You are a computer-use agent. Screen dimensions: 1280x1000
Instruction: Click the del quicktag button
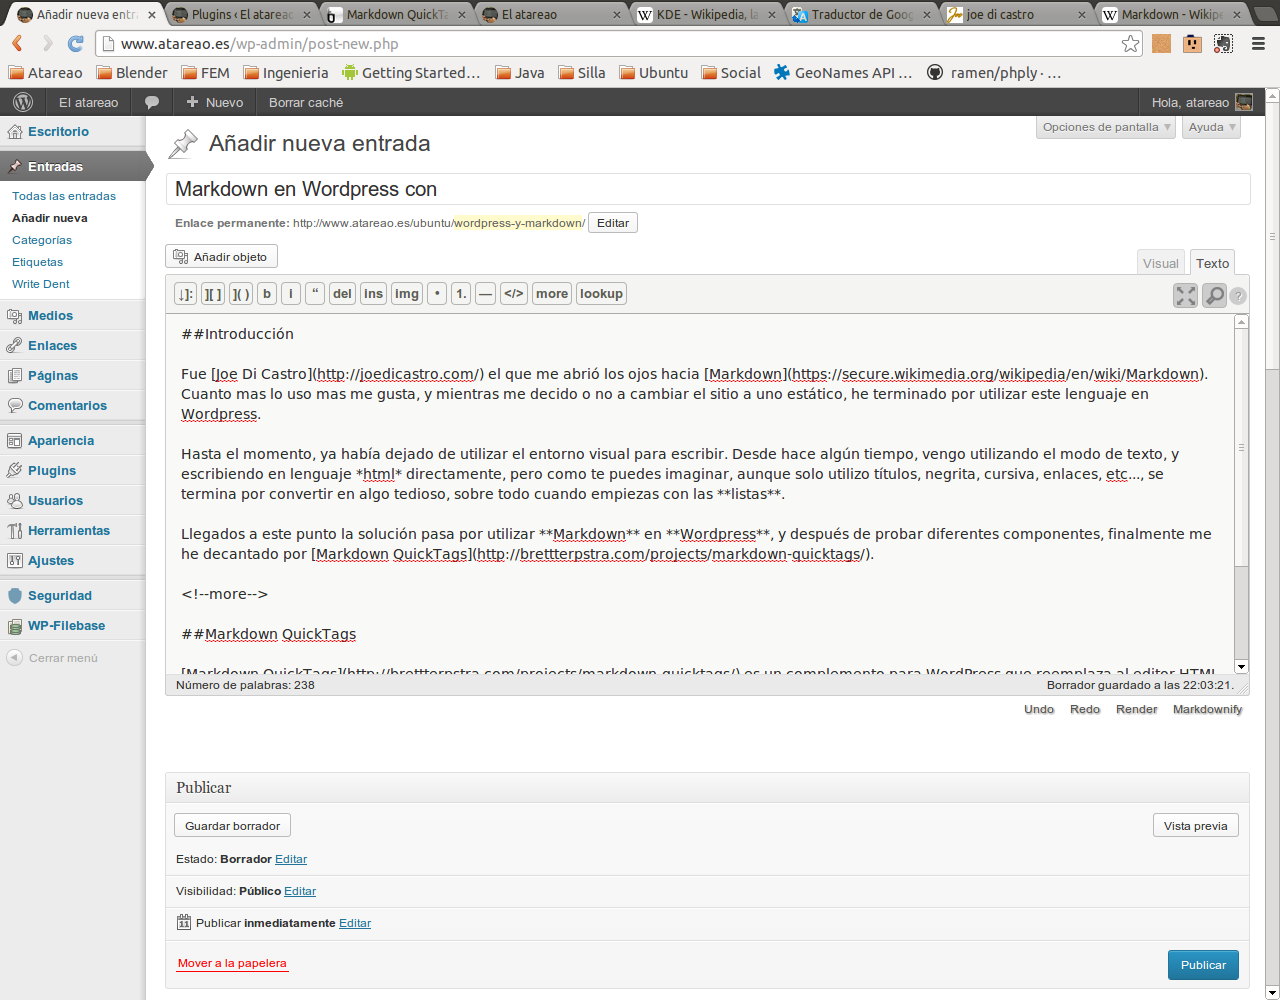click(x=342, y=294)
